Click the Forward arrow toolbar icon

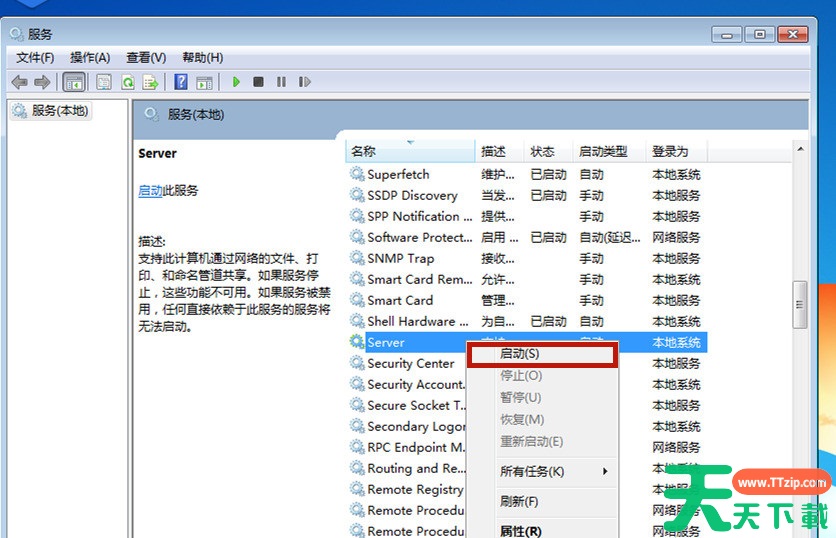[42, 82]
